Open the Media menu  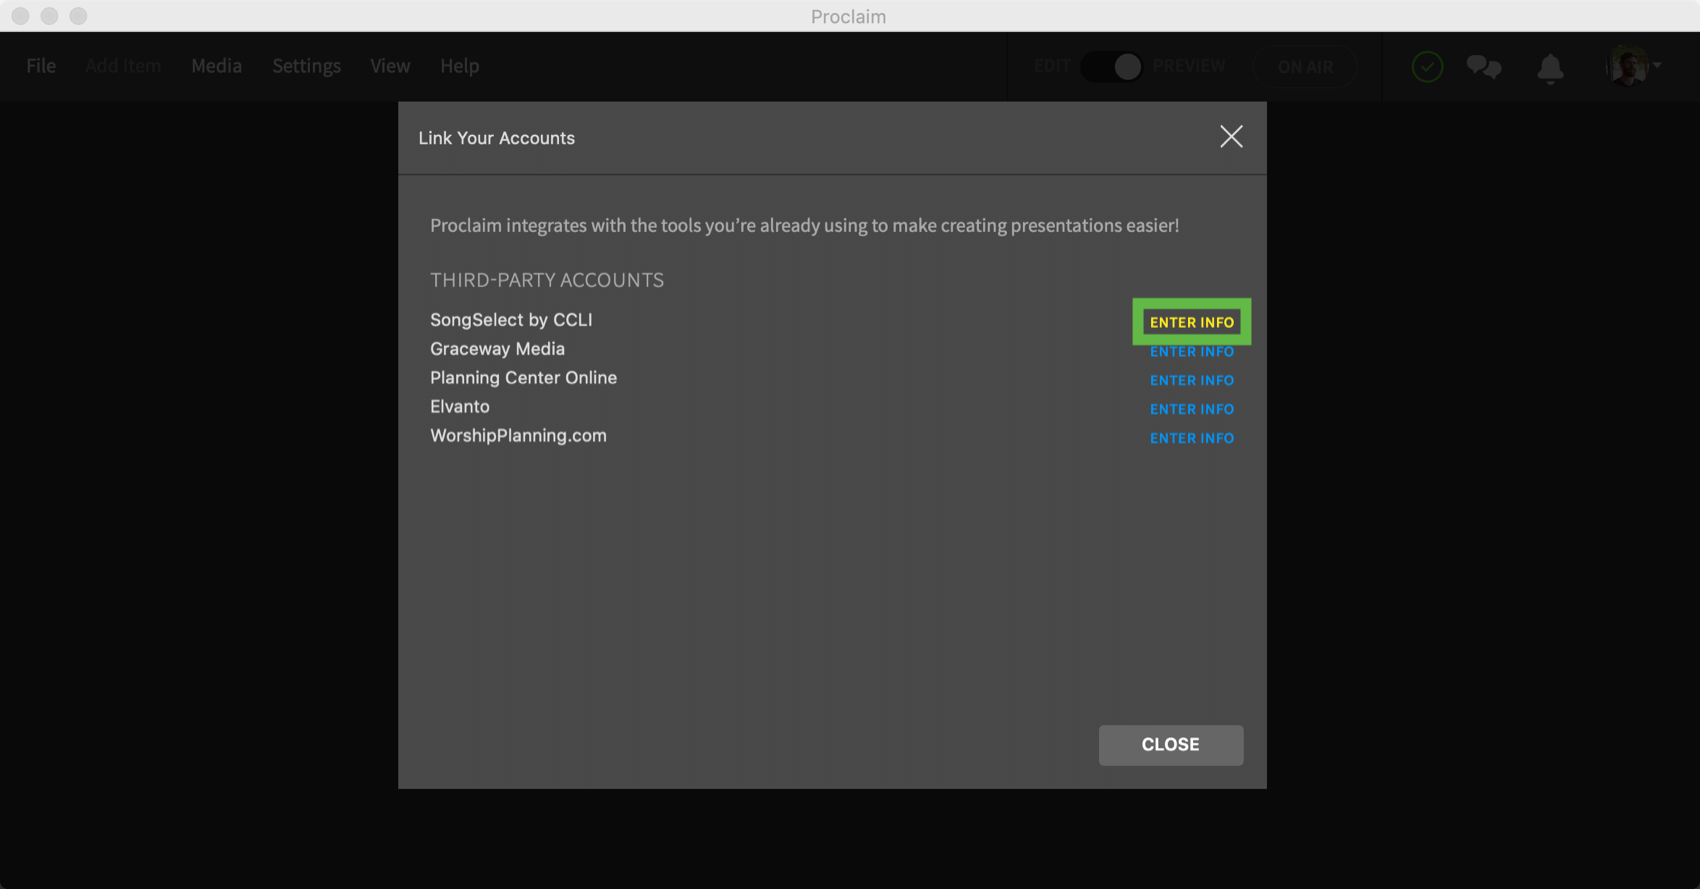pyautogui.click(x=216, y=66)
